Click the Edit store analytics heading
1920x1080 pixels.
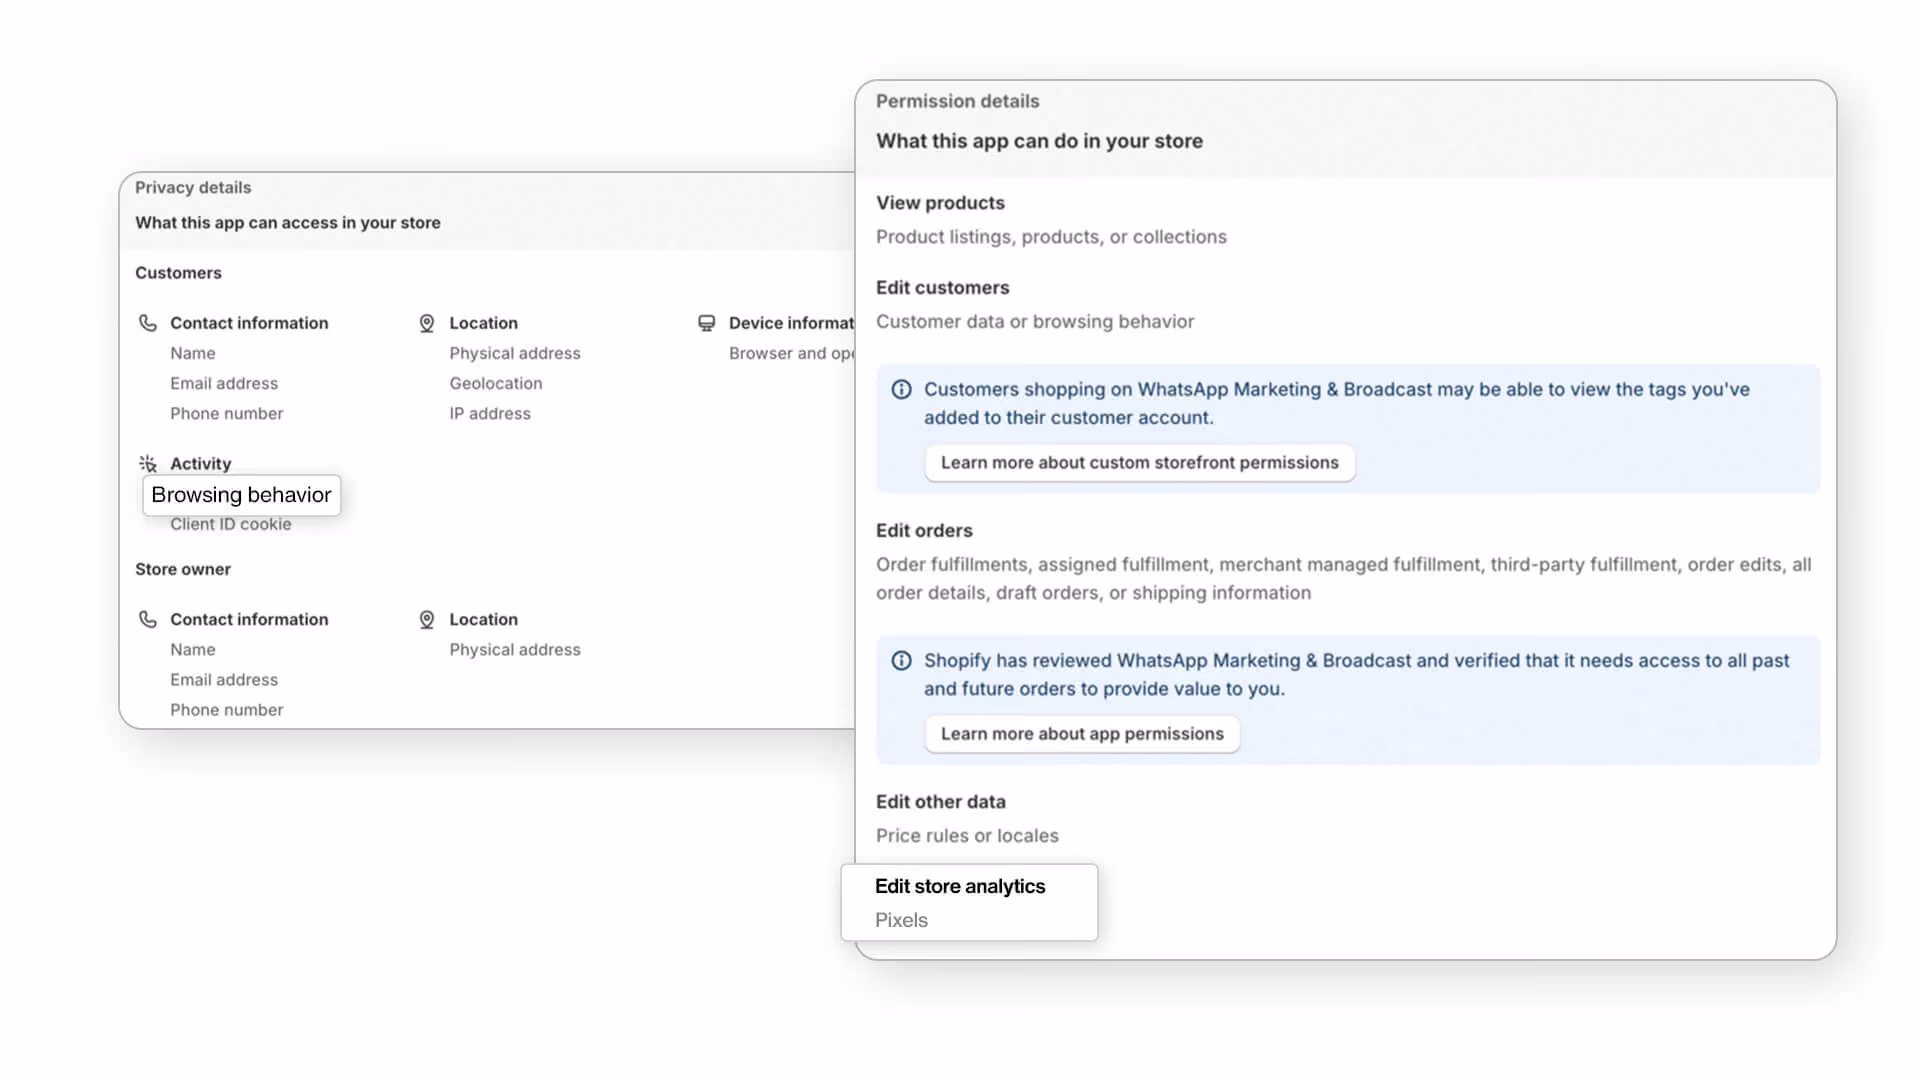pyautogui.click(x=960, y=886)
